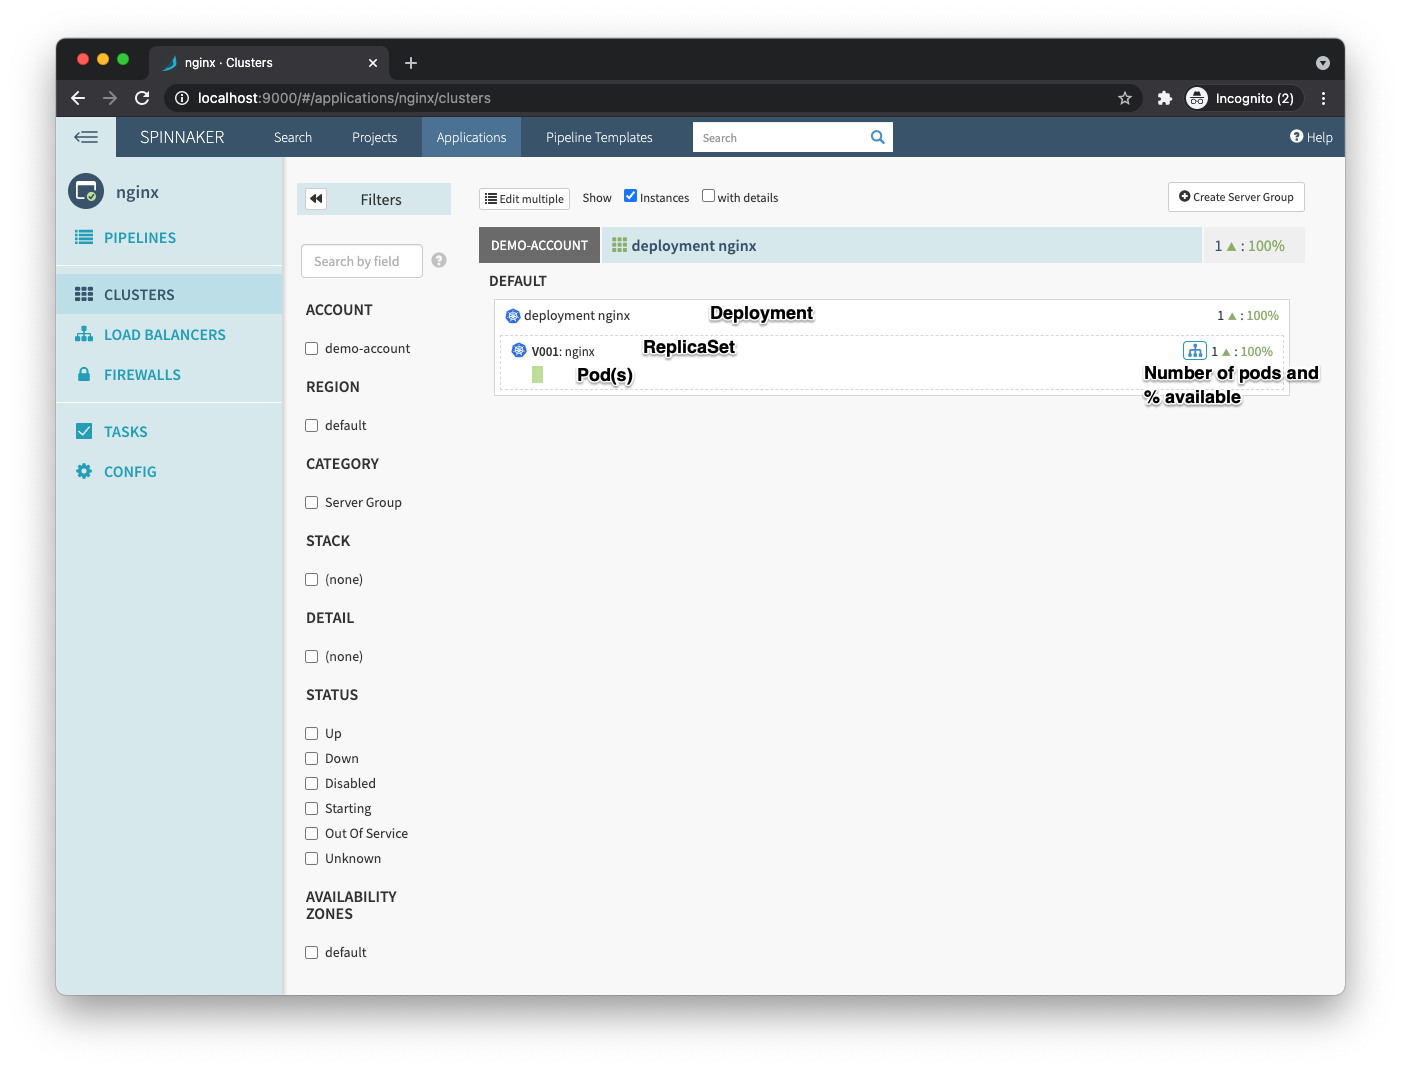Open the Projects nav item

pos(374,137)
